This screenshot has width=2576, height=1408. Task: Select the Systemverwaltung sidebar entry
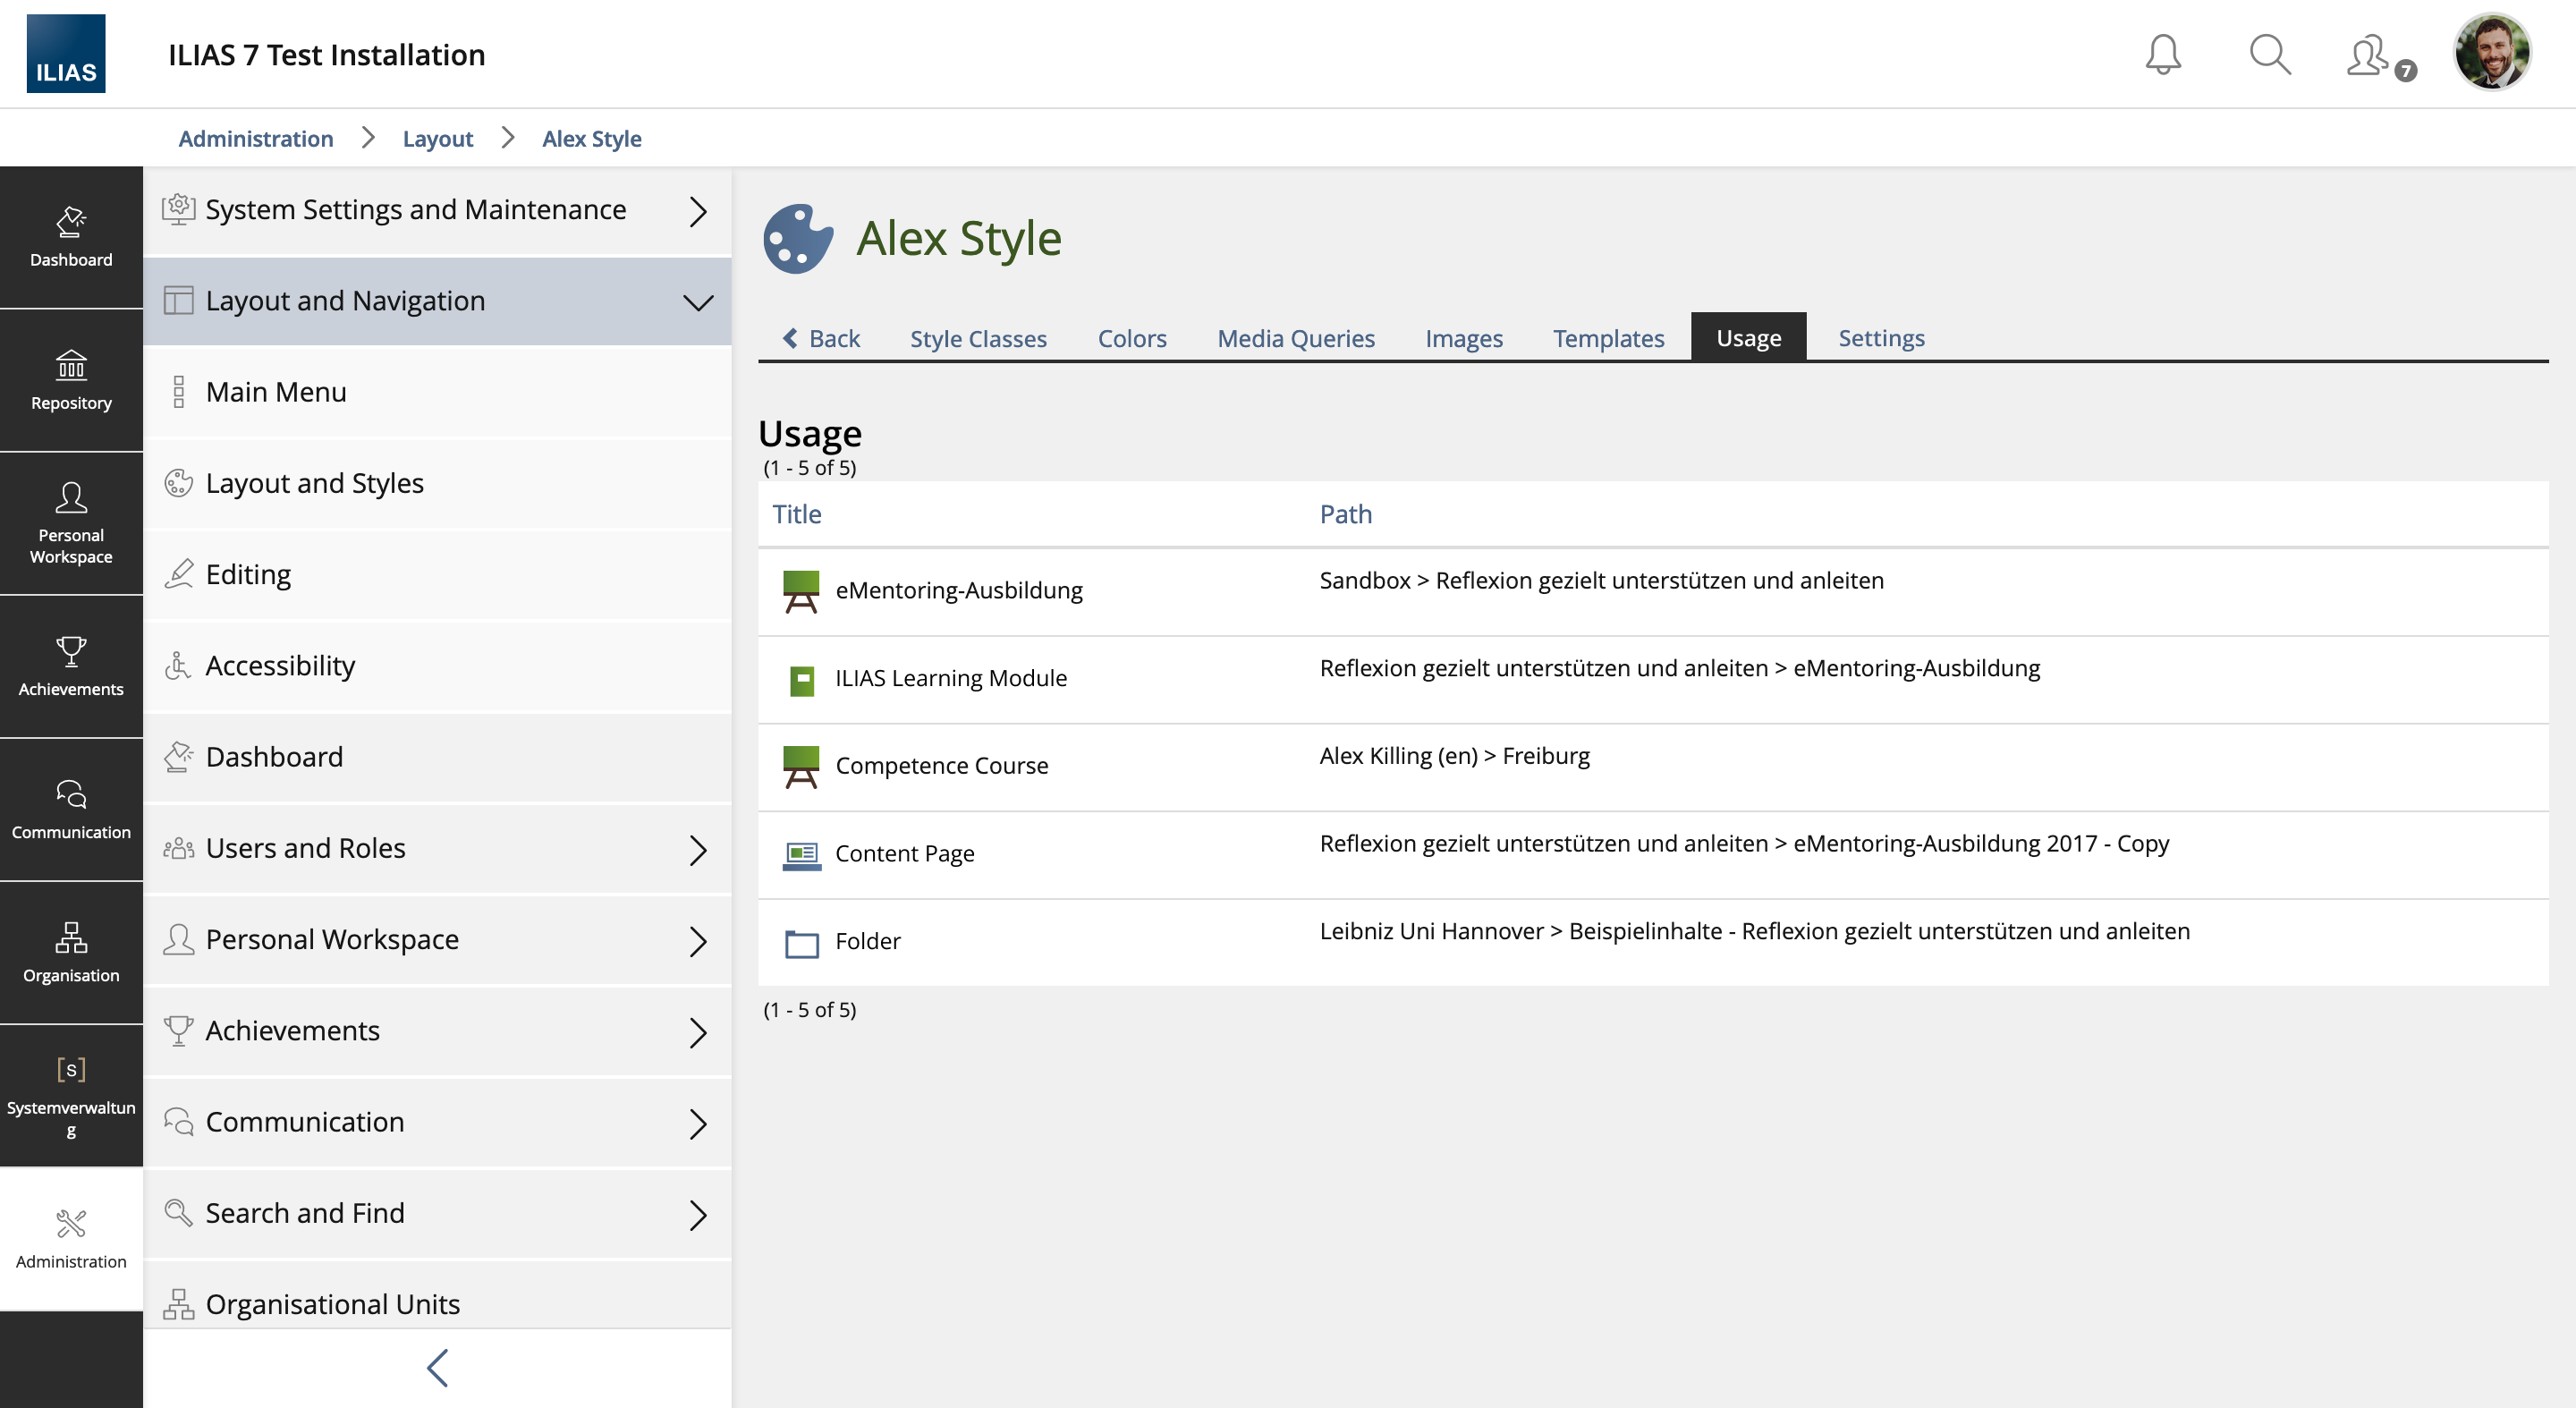click(71, 1096)
